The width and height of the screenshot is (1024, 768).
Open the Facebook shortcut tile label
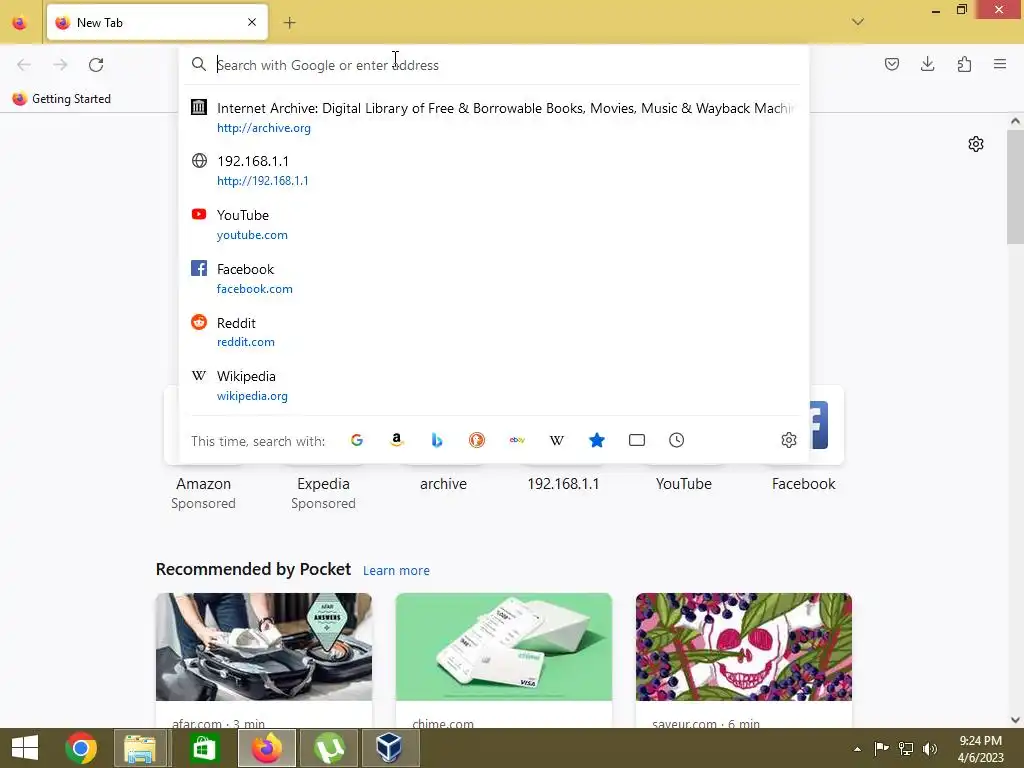(x=803, y=484)
